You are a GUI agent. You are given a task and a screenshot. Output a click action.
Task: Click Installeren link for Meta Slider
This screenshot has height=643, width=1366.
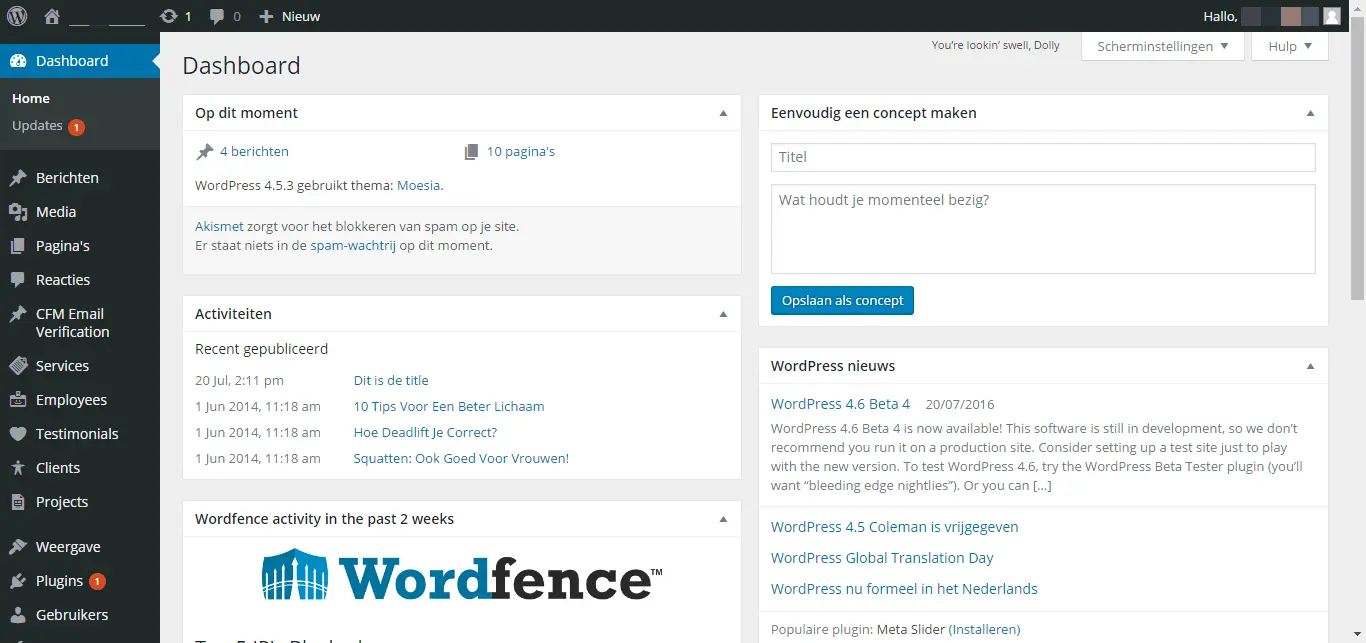click(x=984, y=630)
